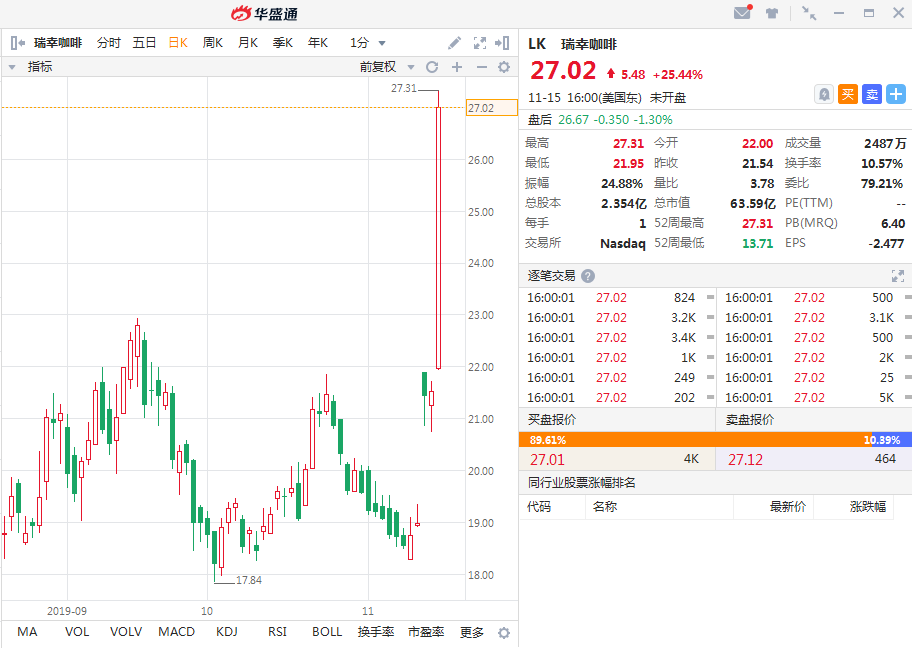Sort by 涨跌幅 column
This screenshot has width=912, height=648.
tap(868, 507)
